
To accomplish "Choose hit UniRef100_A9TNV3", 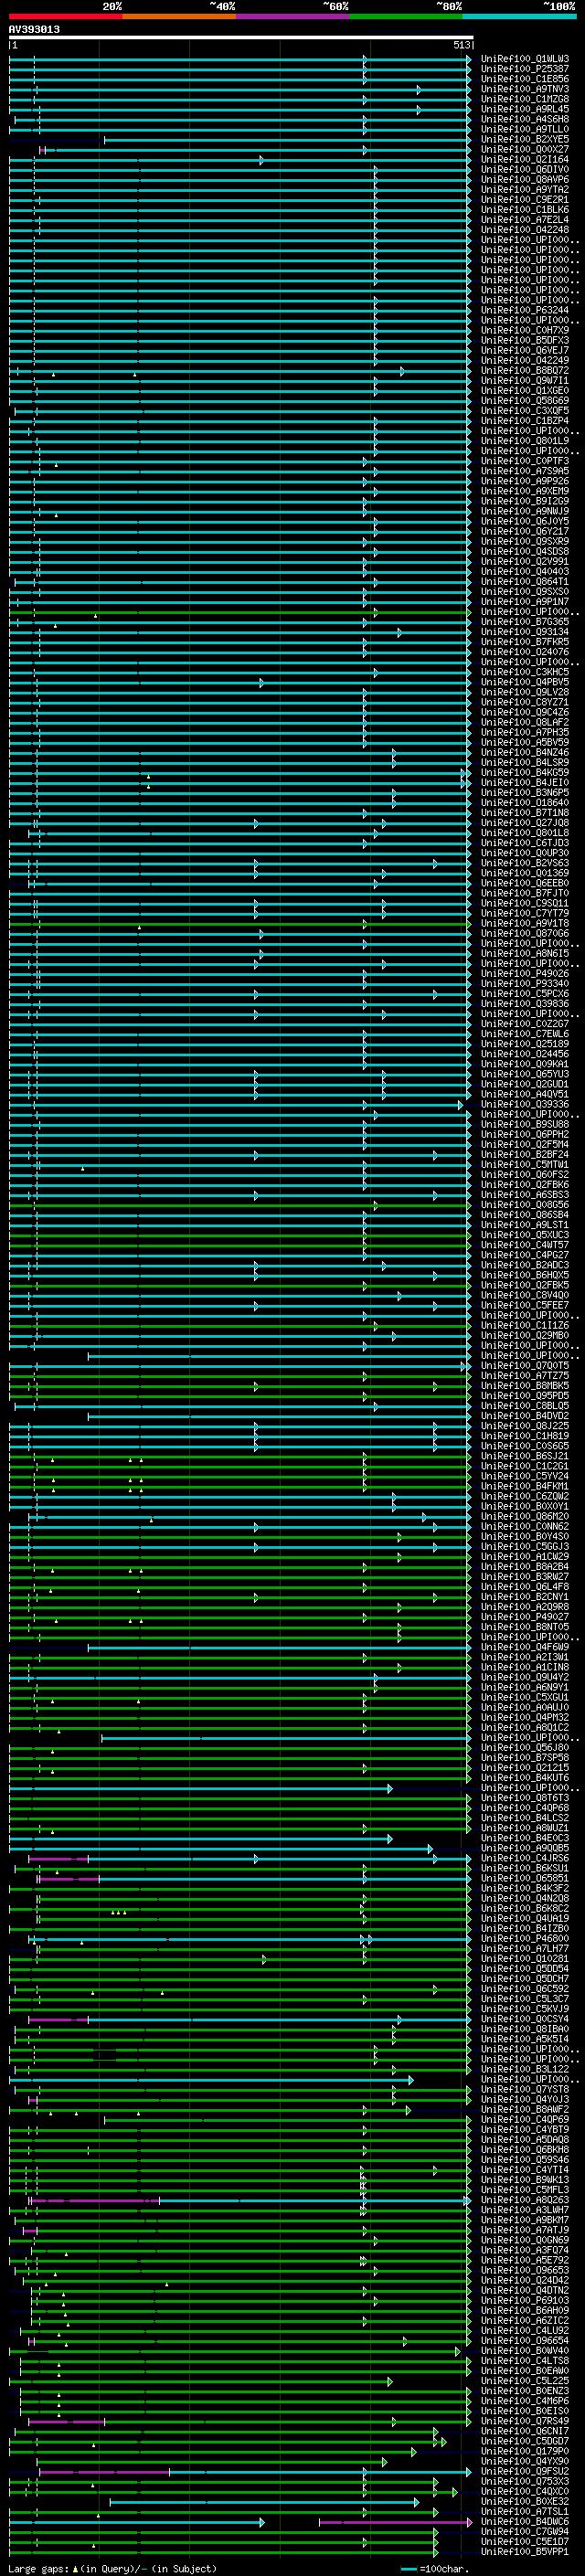I will [525, 89].
